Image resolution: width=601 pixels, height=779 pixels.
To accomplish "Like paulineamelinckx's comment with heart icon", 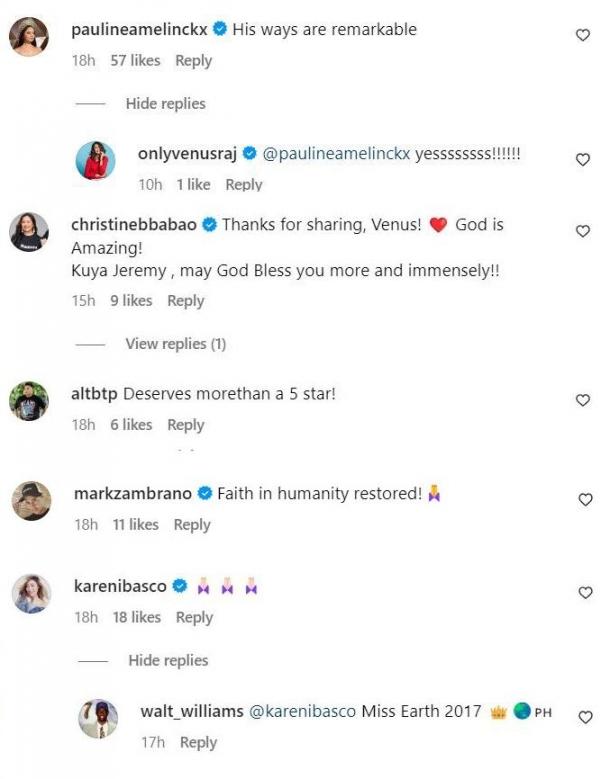I will point(584,35).
